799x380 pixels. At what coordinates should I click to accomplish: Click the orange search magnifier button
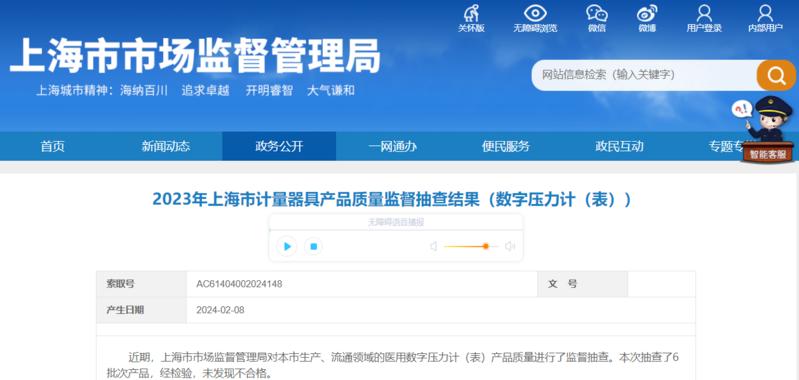pyautogui.click(x=776, y=75)
